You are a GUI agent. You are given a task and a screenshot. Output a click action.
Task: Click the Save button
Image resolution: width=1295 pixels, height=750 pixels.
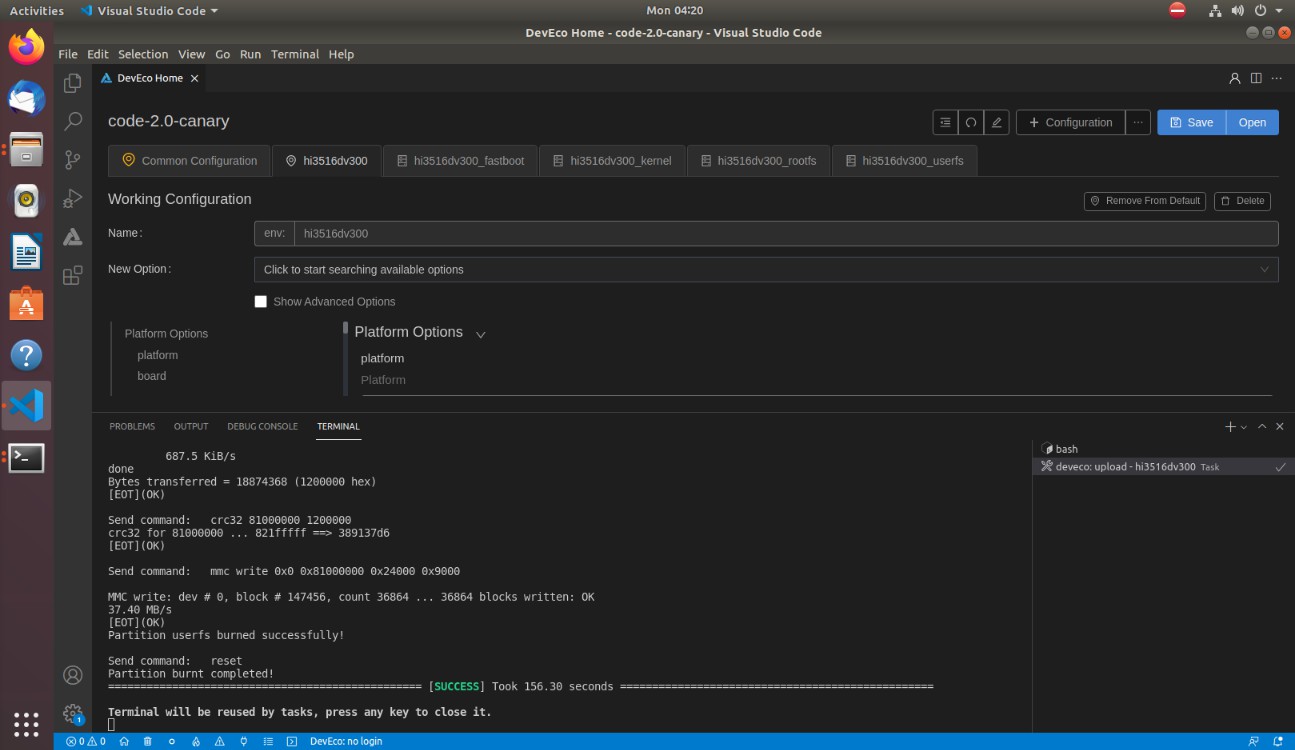1191,122
